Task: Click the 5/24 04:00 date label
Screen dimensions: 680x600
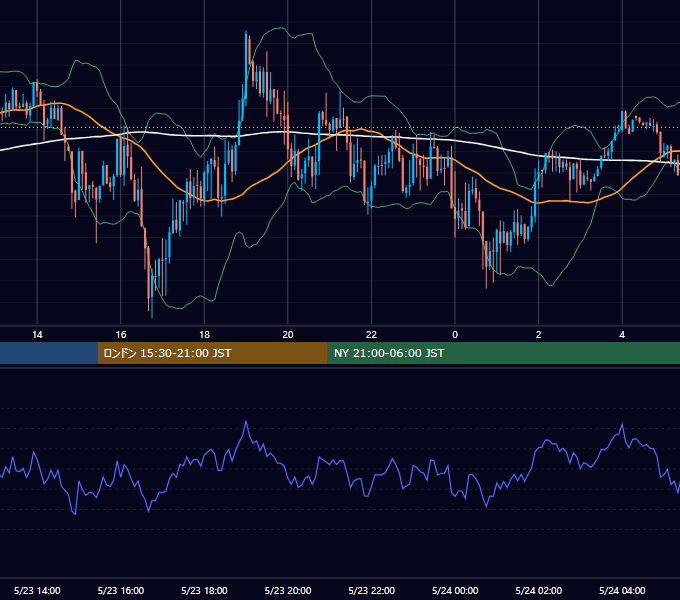Action: click(x=622, y=590)
